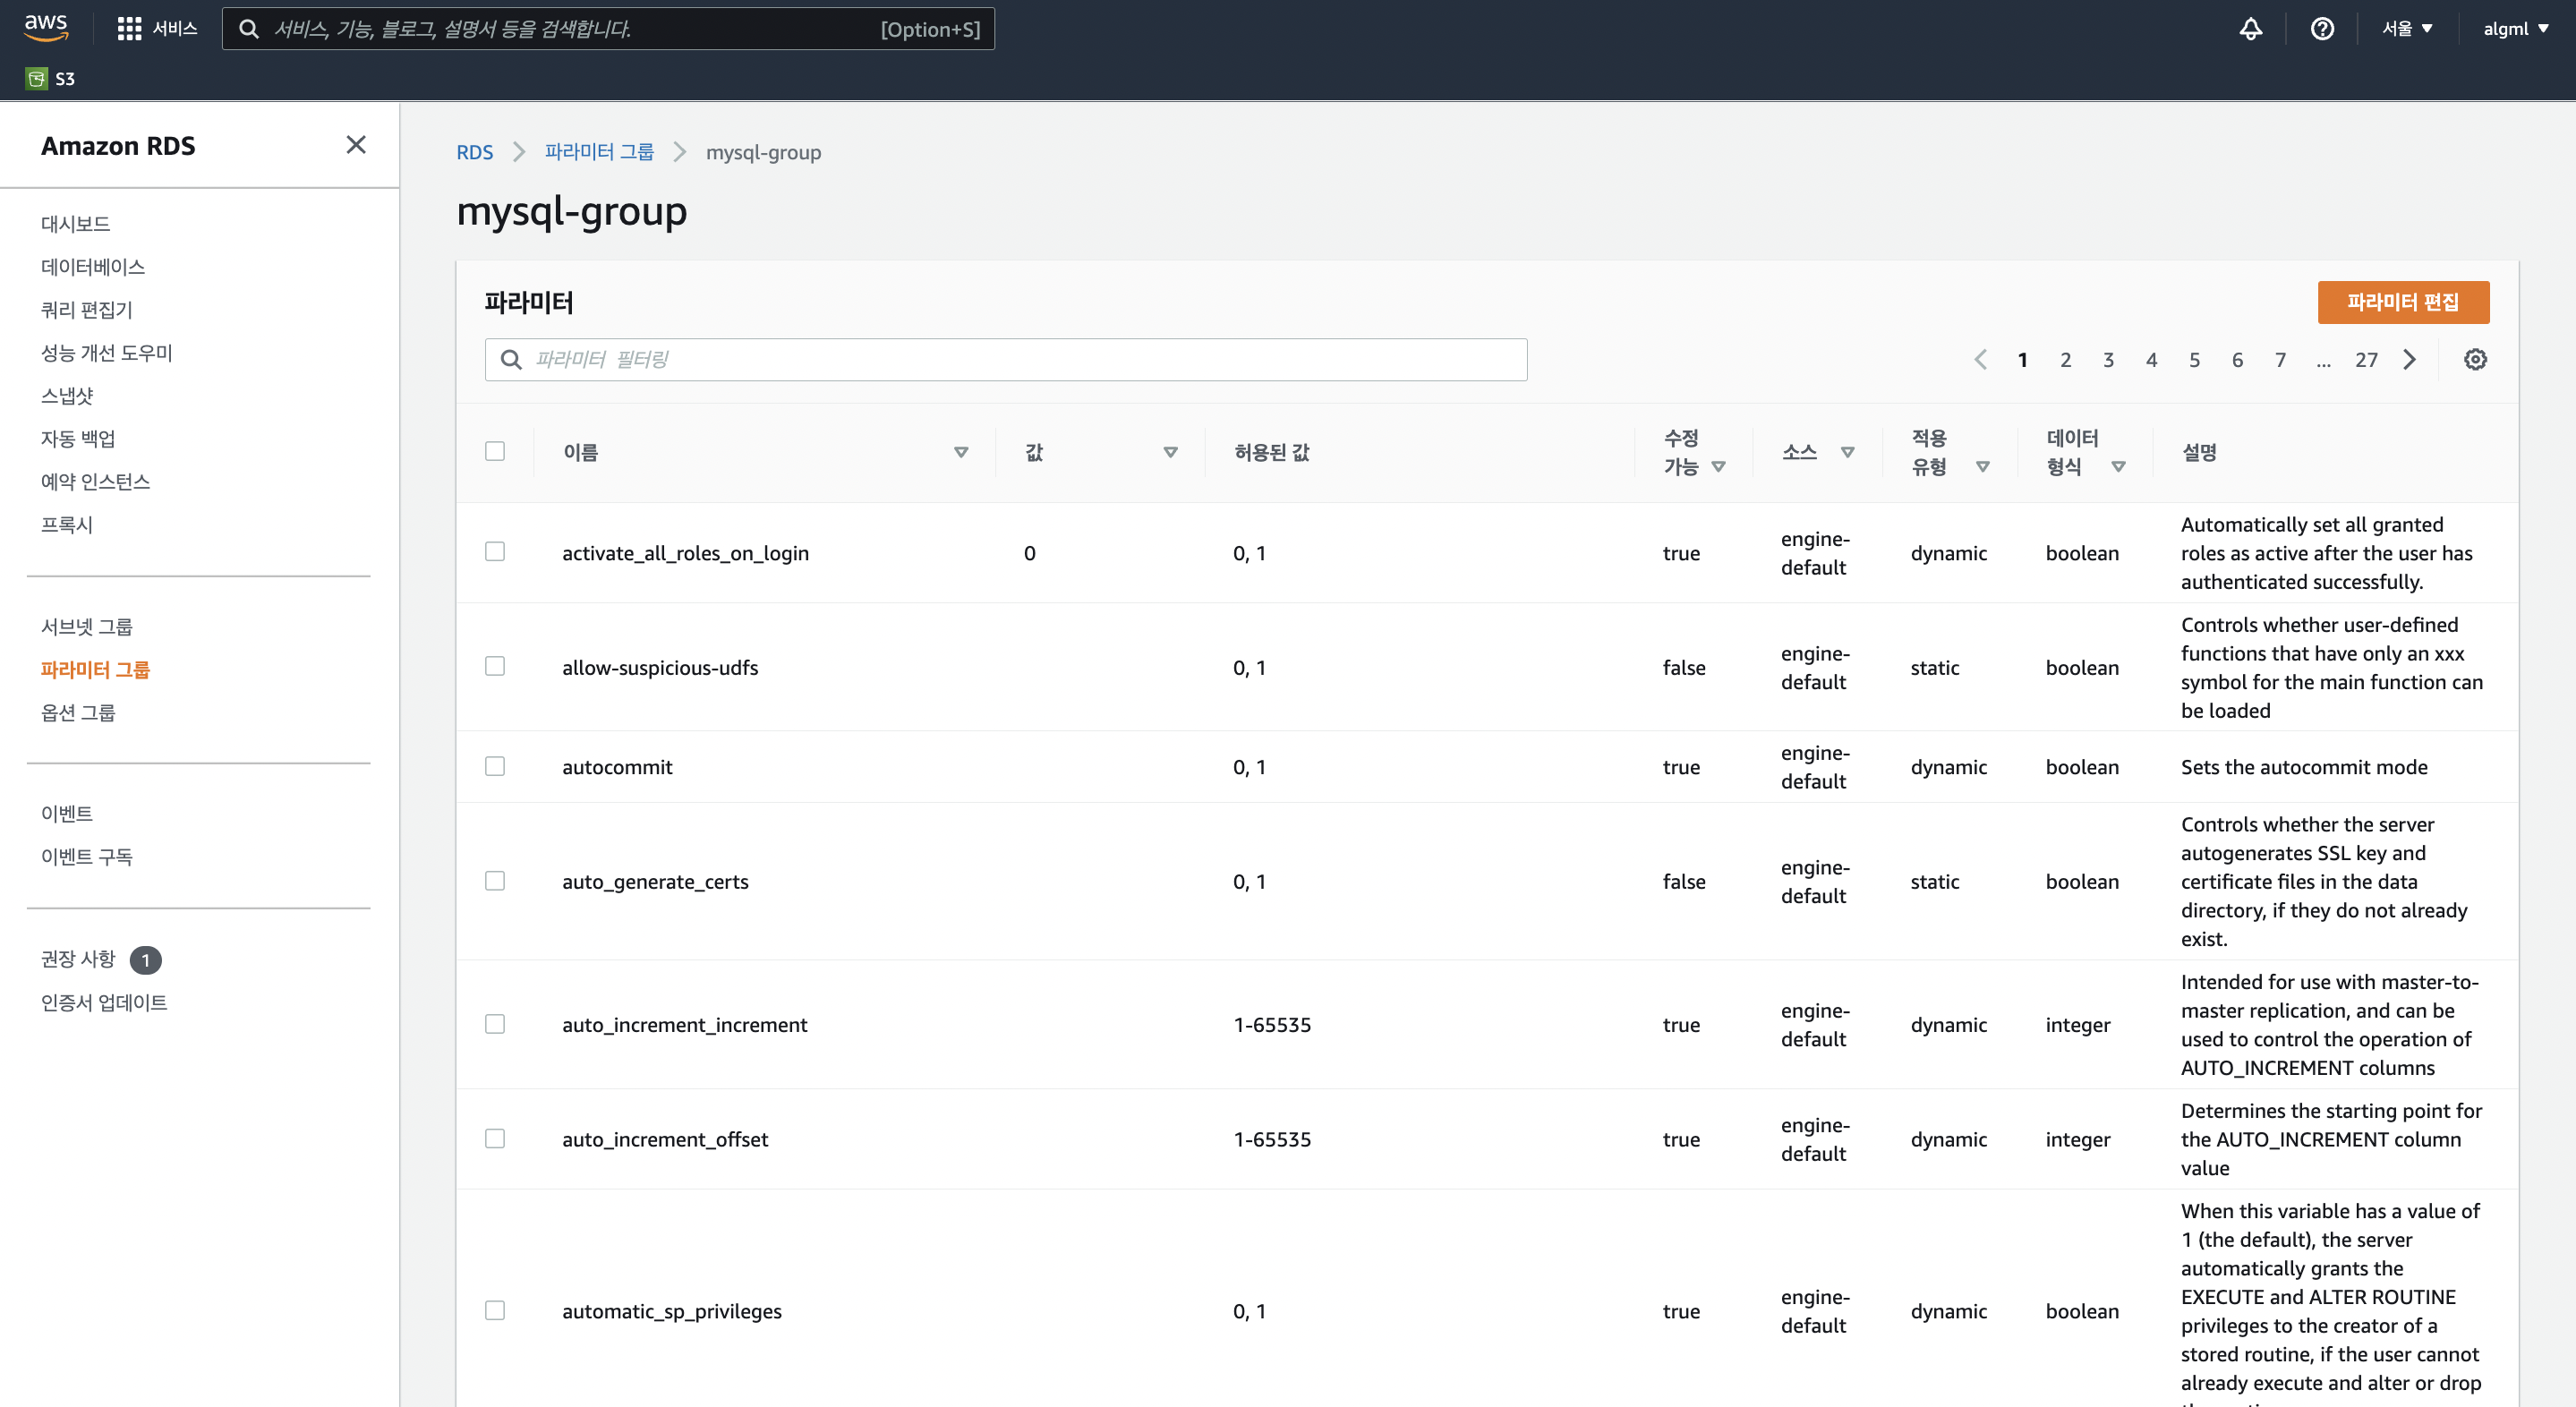Open 쿼리 편집기 in sidebar
Viewport: 2576px width, 1407px height.
(x=87, y=310)
